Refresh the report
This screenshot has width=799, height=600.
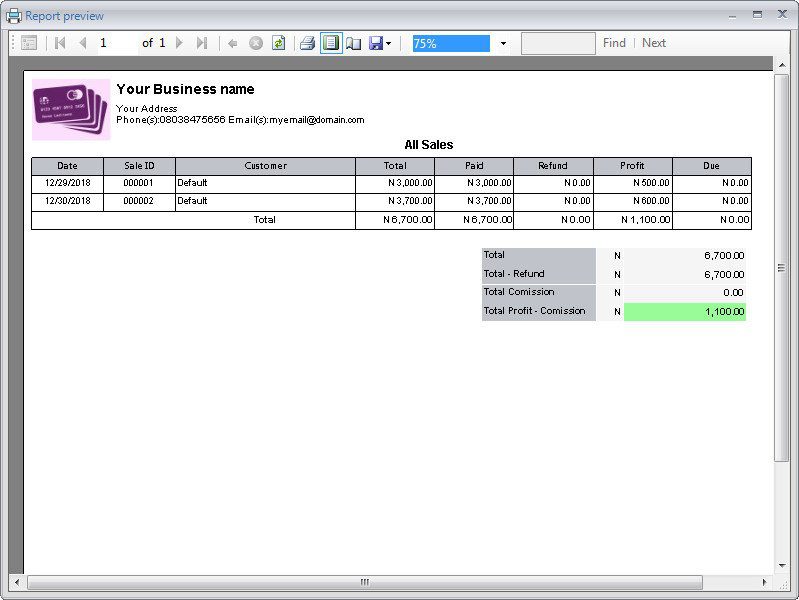click(278, 43)
